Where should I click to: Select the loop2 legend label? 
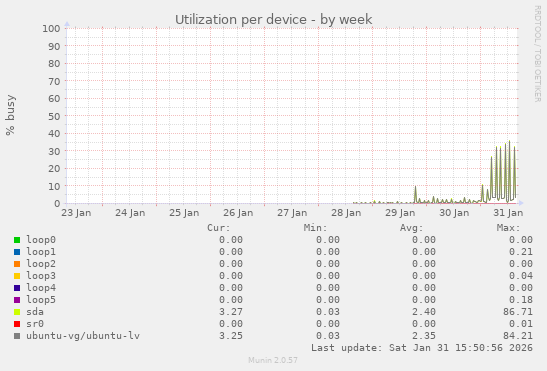(x=41, y=264)
